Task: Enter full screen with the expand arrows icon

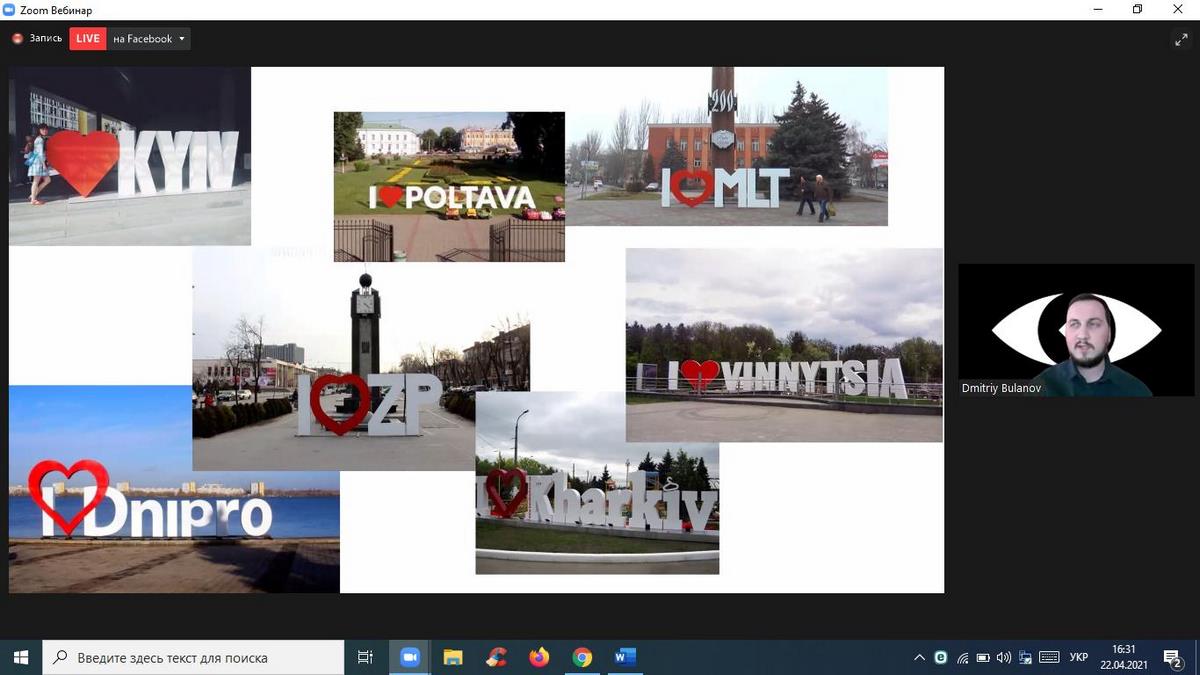Action: [x=1180, y=40]
